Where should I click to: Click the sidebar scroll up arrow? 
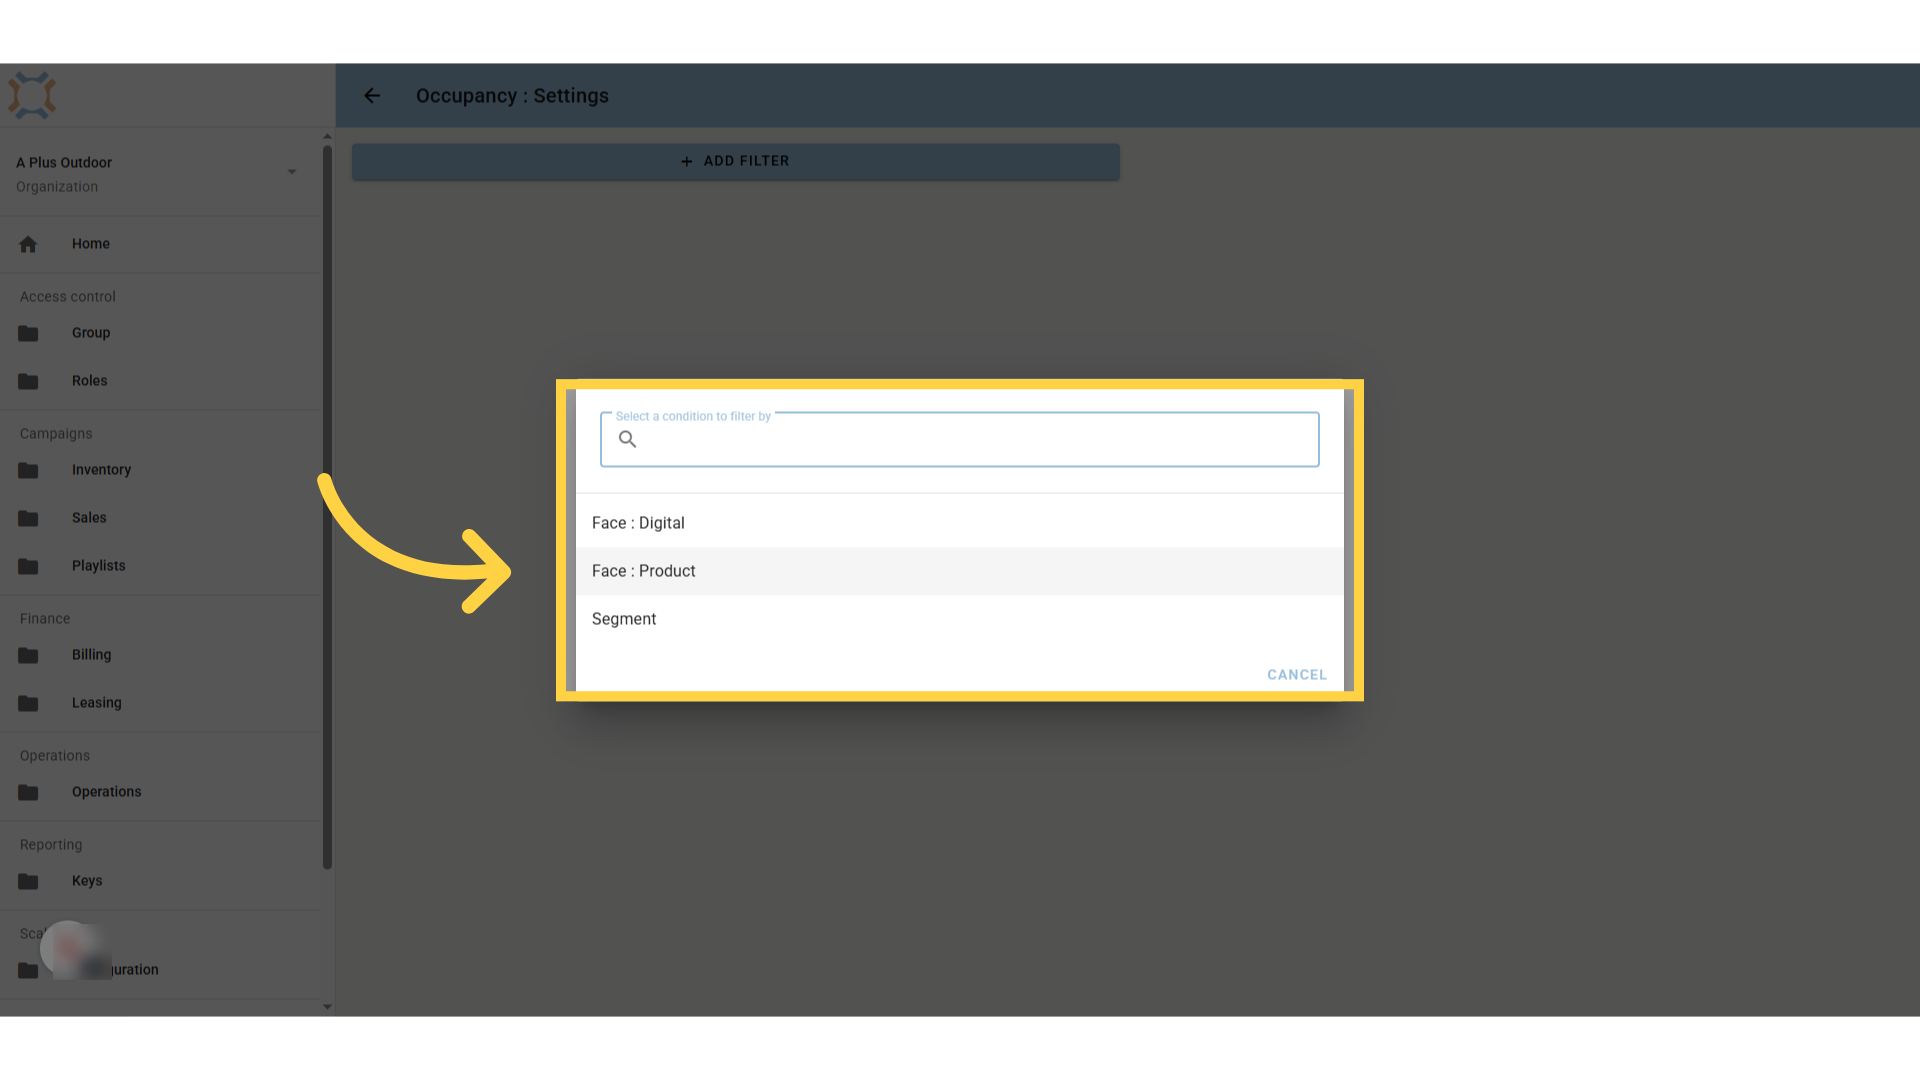327,136
